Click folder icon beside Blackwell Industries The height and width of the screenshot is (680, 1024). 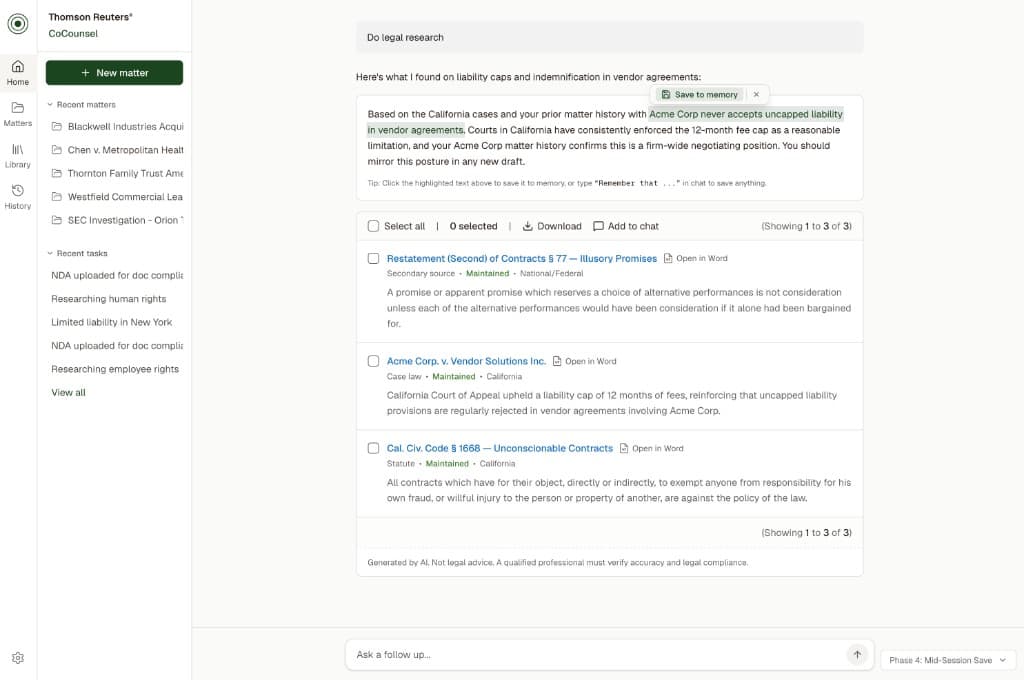pos(57,126)
